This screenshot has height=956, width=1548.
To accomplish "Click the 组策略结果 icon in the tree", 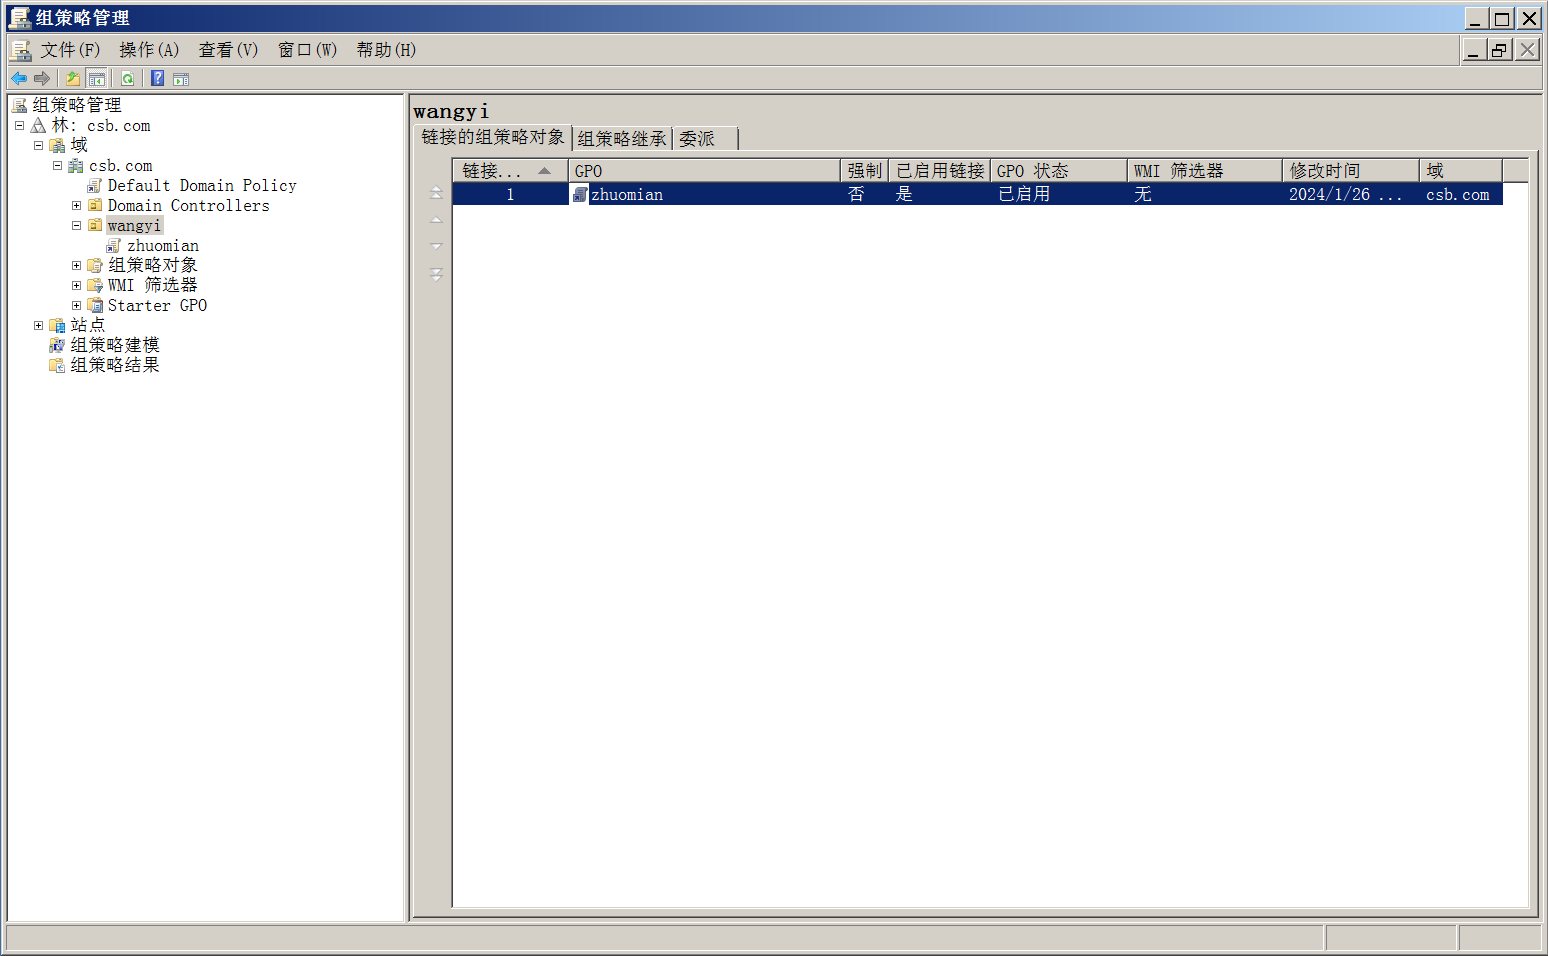I will coord(57,365).
